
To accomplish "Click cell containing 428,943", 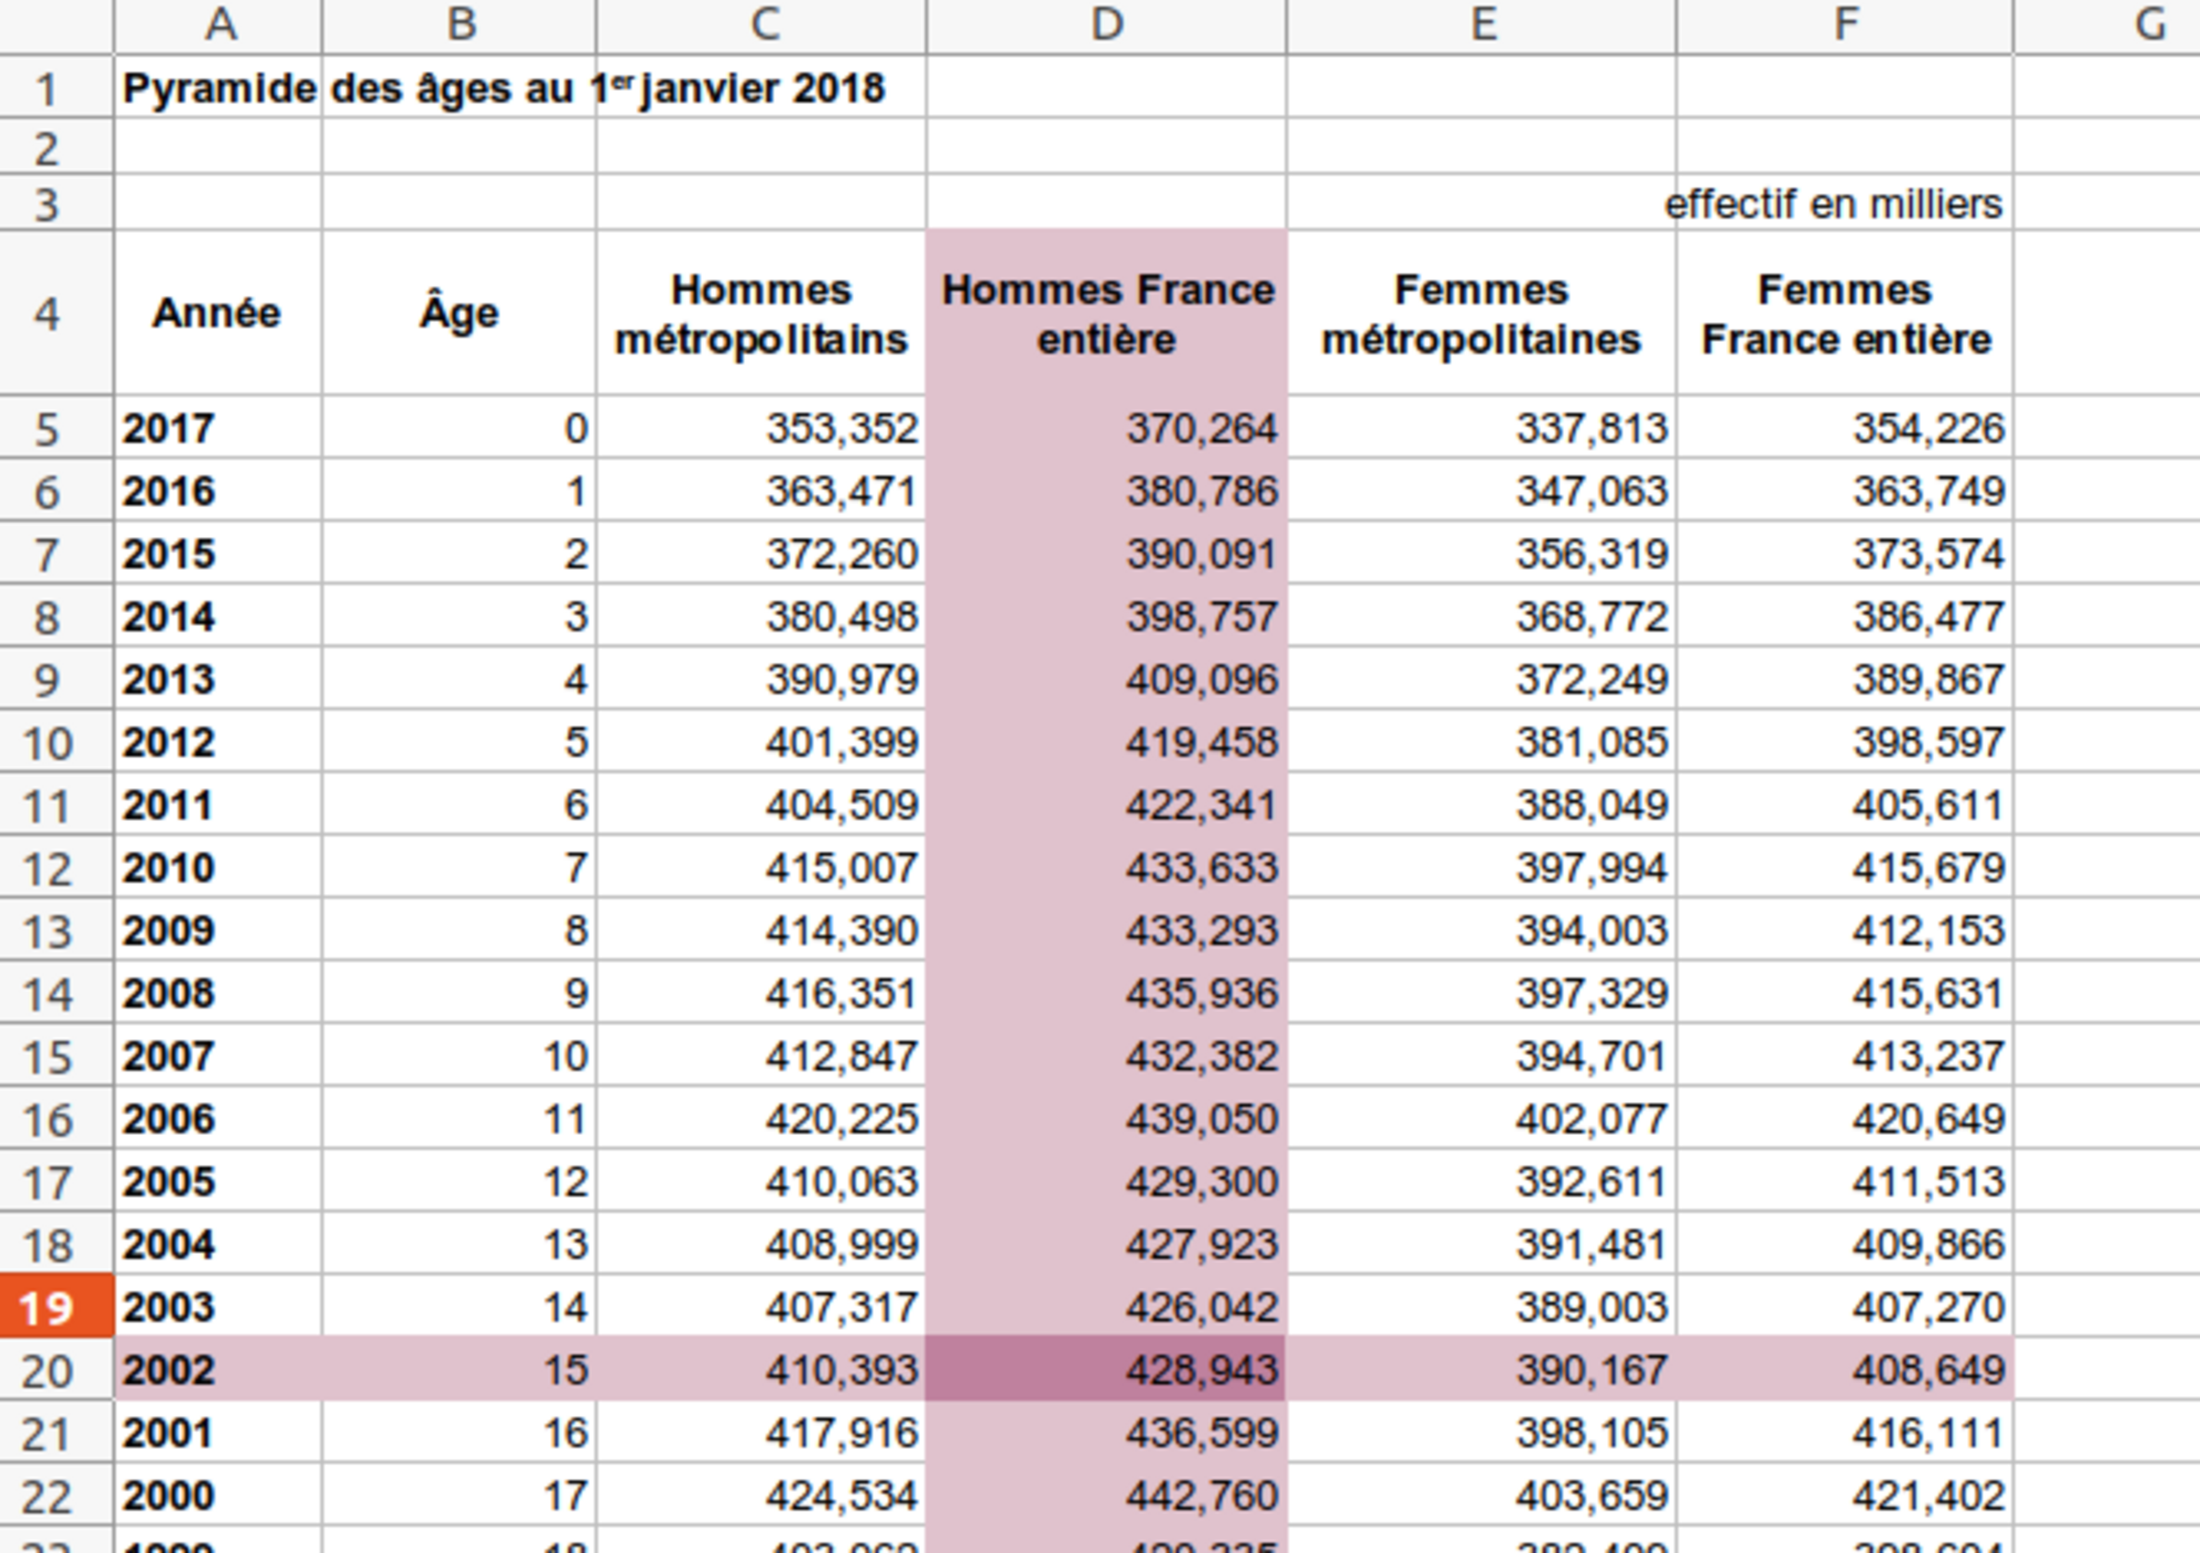I will point(1106,1370).
